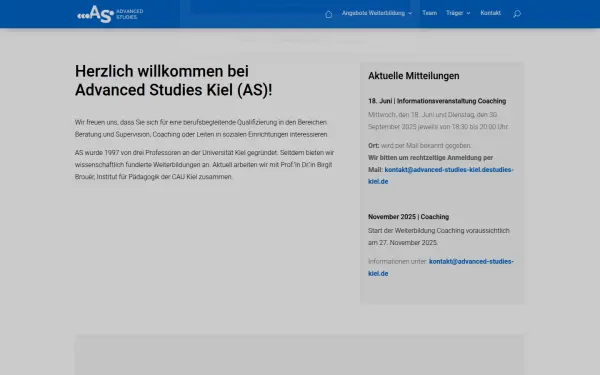This screenshot has width=600, height=375.
Task: Click the 'Herzlich willkommen bei Advanced Studies Kiel' heading
Action: pyautogui.click(x=173, y=81)
